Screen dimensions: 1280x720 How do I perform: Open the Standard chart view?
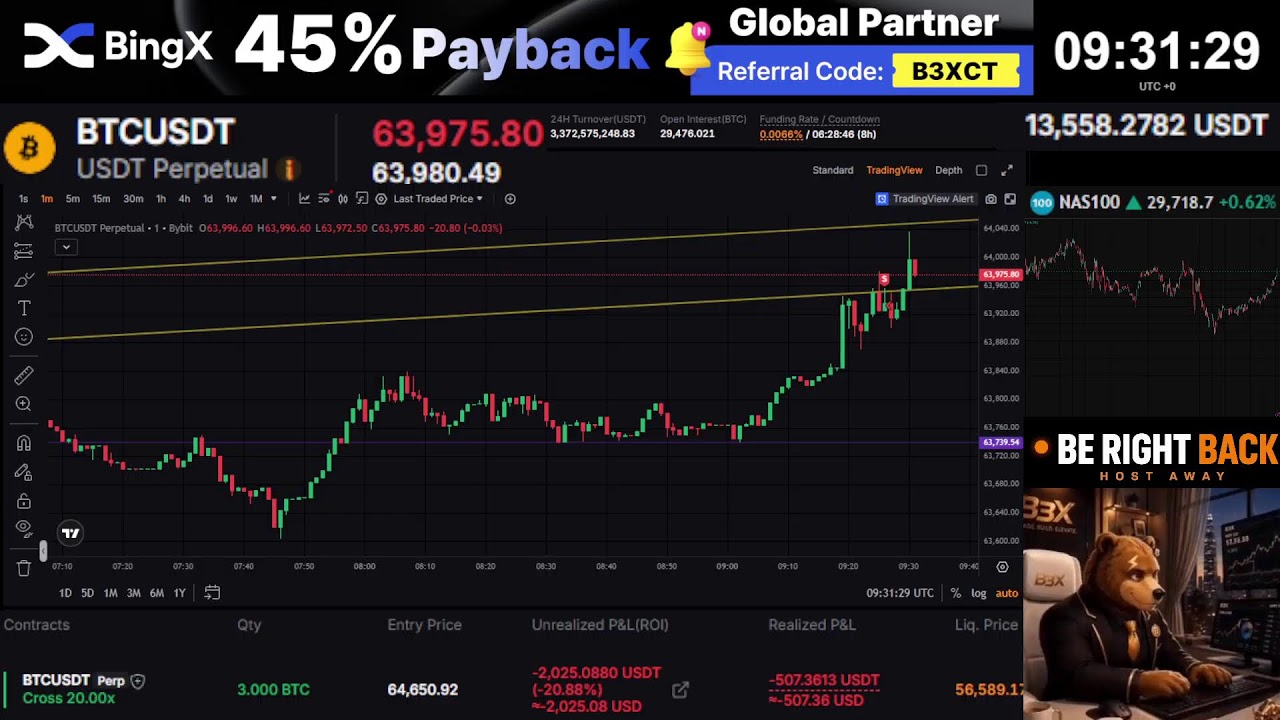[833, 170]
